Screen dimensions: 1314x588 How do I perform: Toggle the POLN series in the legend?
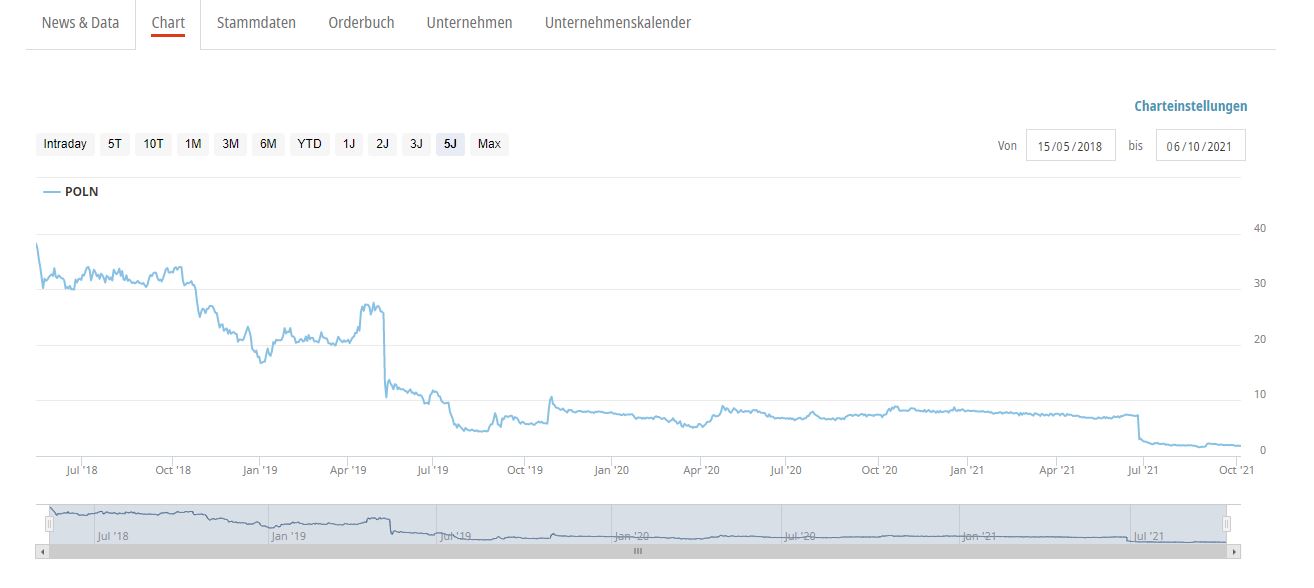coord(68,191)
